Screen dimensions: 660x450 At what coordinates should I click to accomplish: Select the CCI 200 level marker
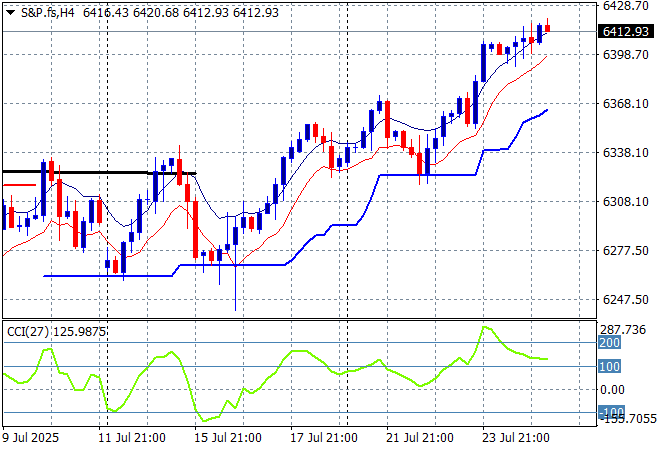click(609, 343)
